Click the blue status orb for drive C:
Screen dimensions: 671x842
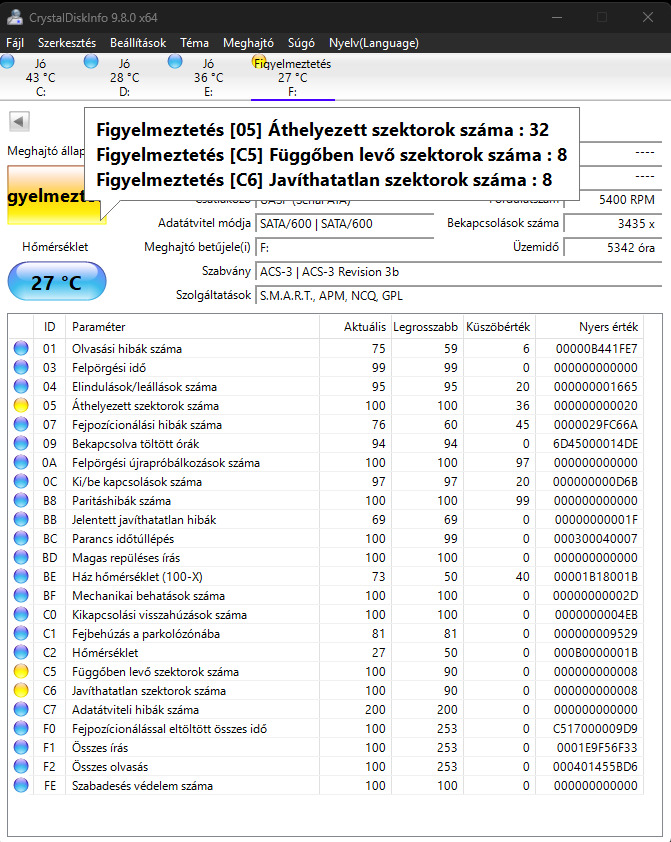point(7,61)
